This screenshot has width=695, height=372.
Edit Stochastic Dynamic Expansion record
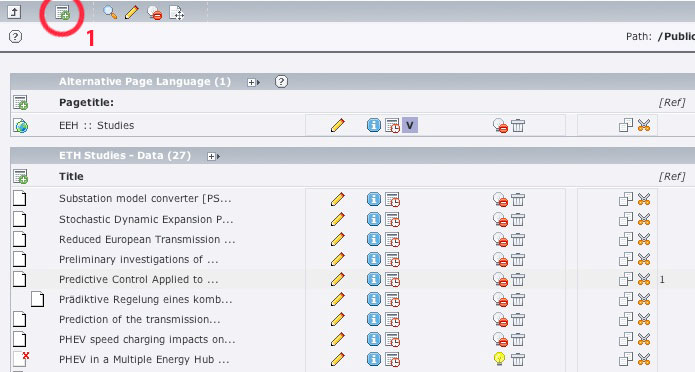tap(337, 219)
